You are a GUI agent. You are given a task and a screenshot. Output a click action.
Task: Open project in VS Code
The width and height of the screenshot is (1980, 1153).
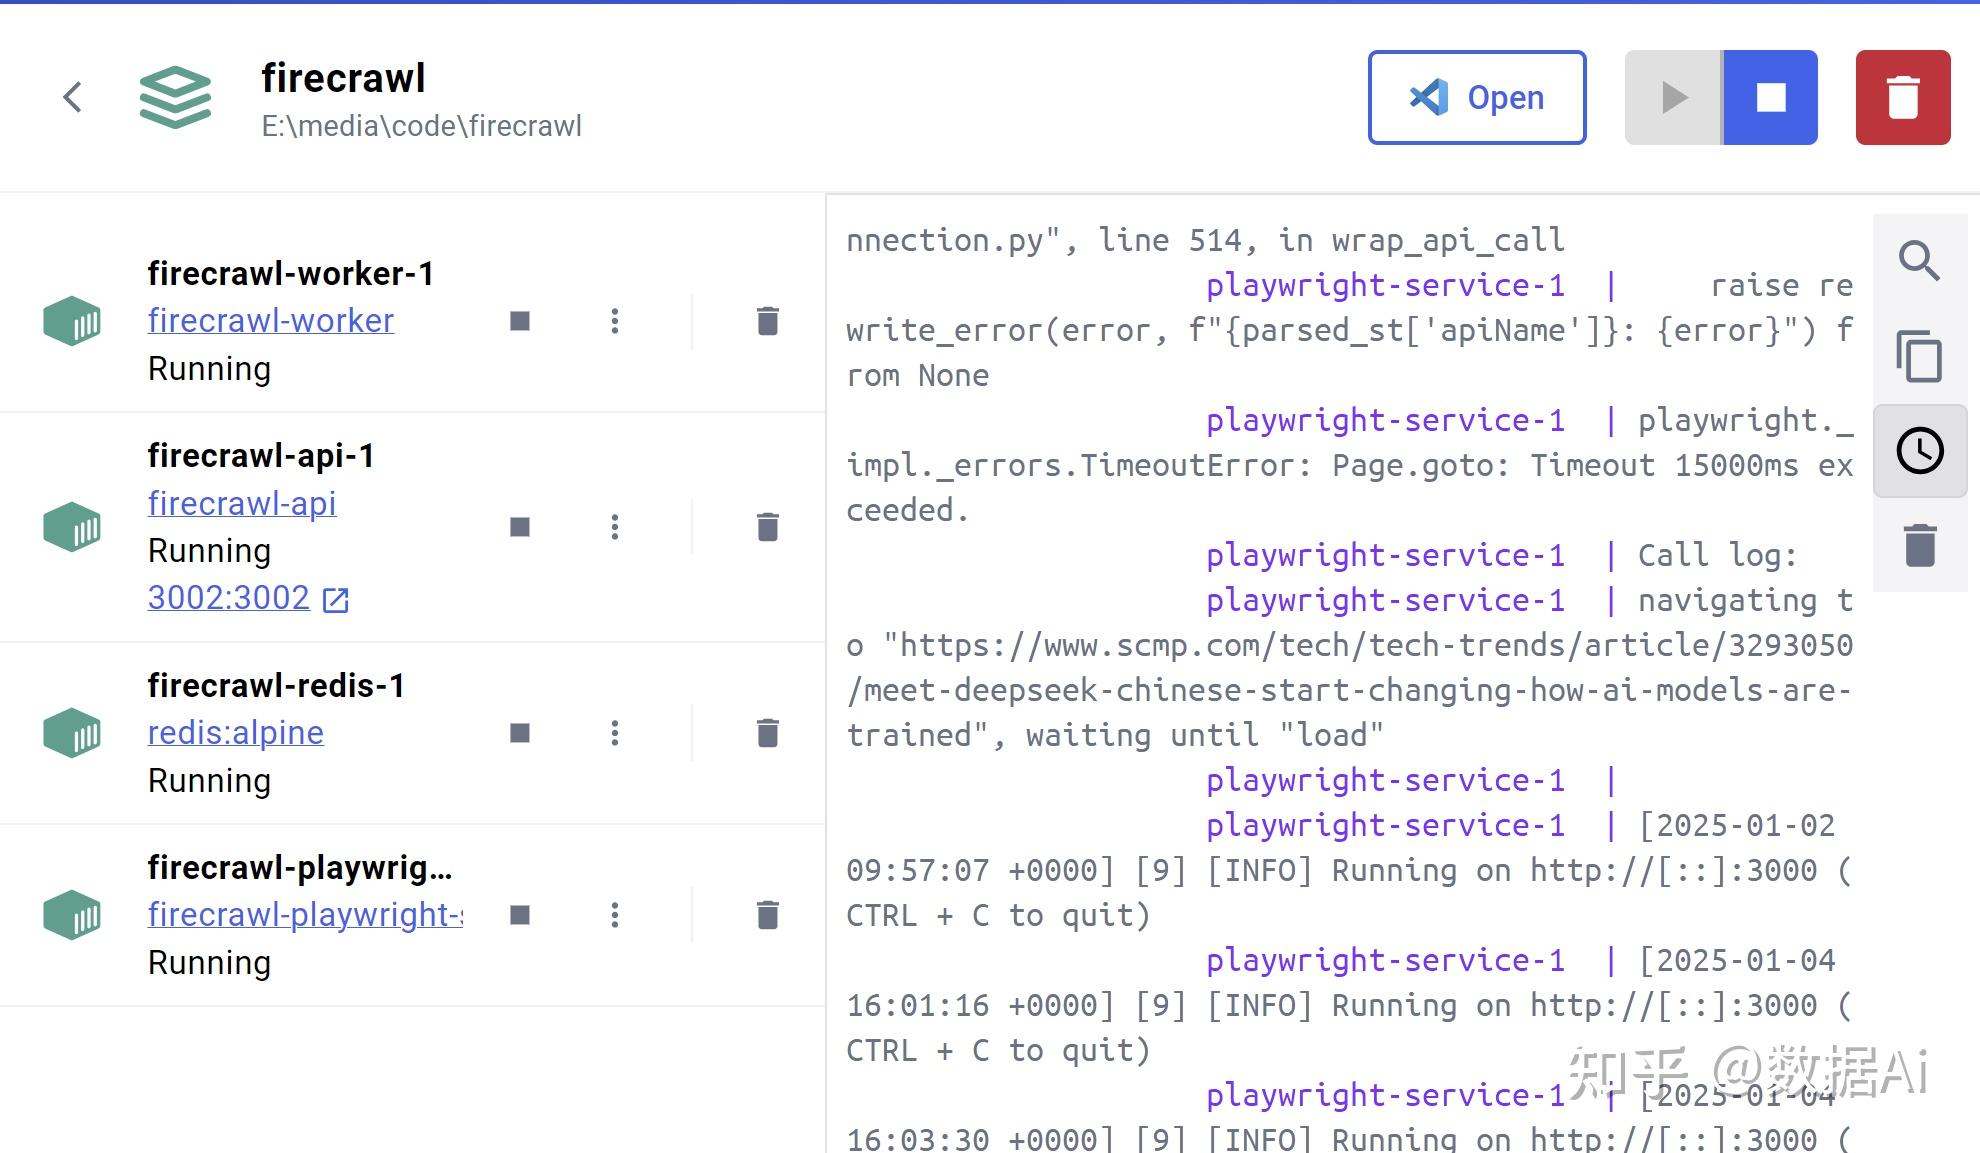pyautogui.click(x=1476, y=97)
